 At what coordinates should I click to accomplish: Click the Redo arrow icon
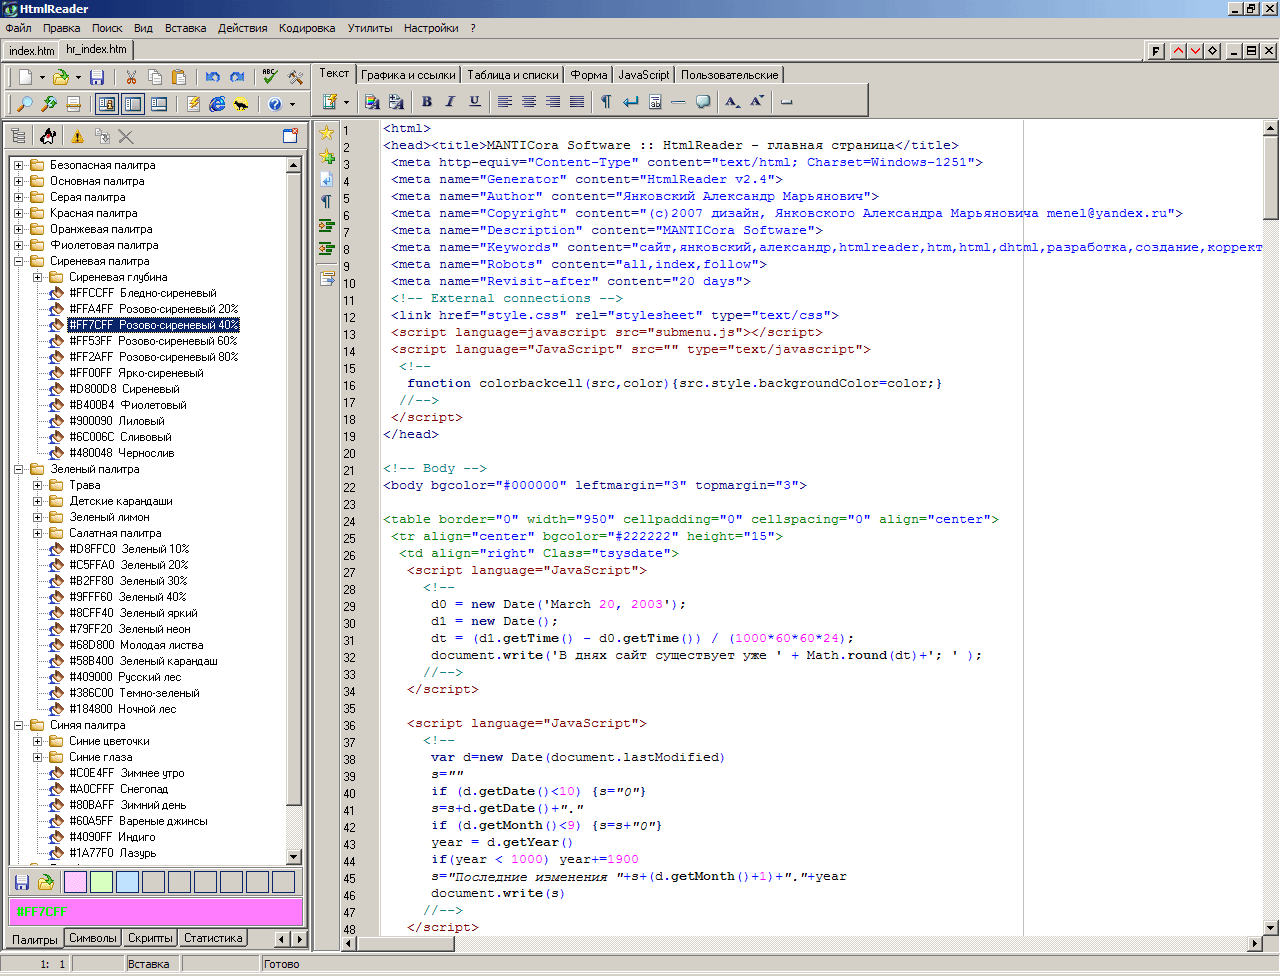[x=237, y=77]
